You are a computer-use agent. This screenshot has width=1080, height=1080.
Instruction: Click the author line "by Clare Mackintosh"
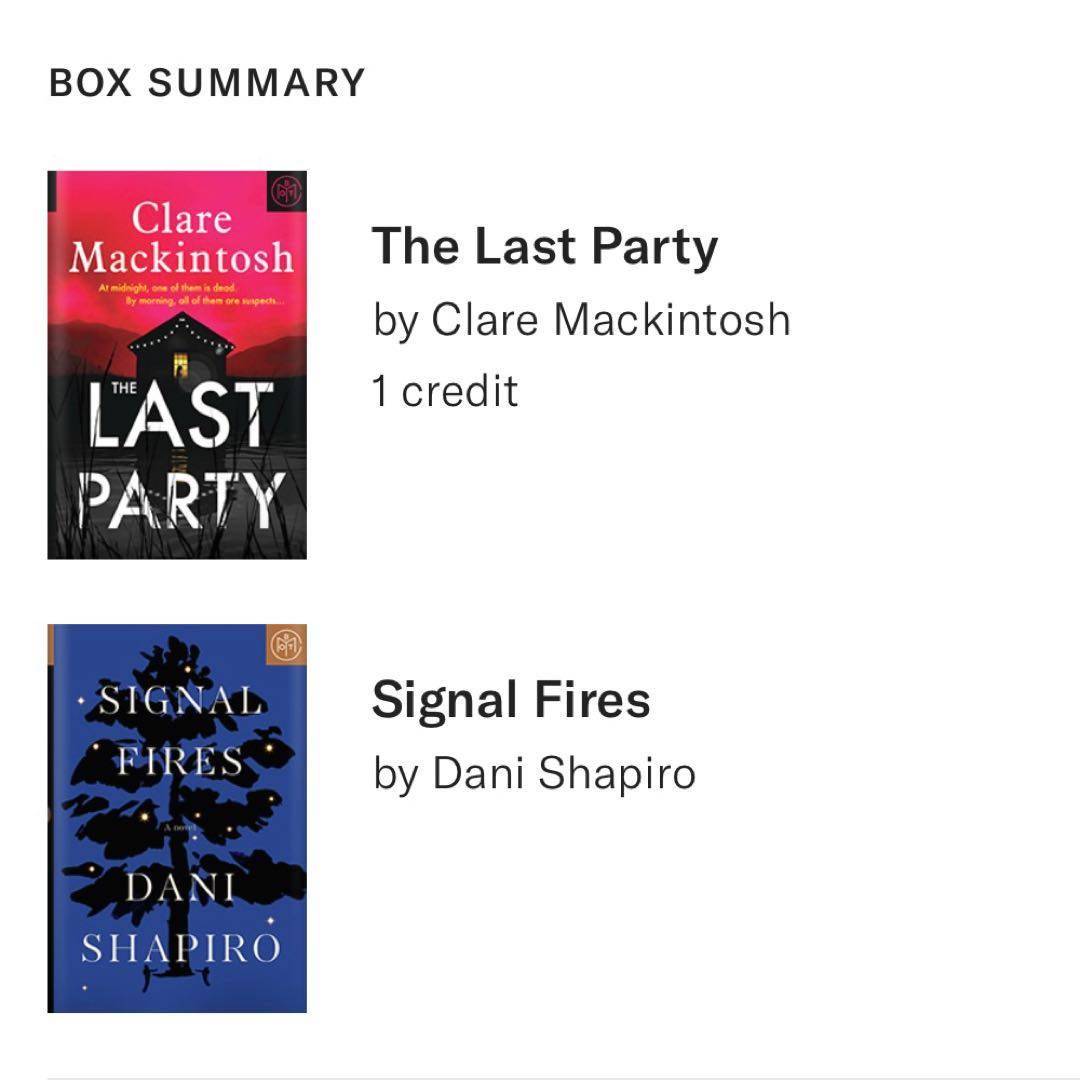tap(581, 320)
